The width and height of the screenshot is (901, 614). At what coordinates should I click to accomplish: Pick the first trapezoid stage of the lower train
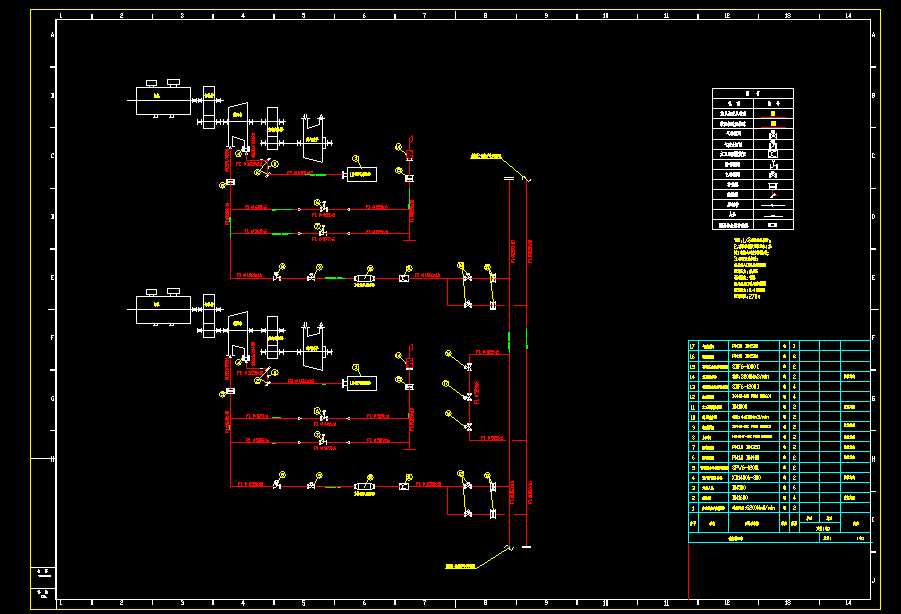tap(238, 334)
